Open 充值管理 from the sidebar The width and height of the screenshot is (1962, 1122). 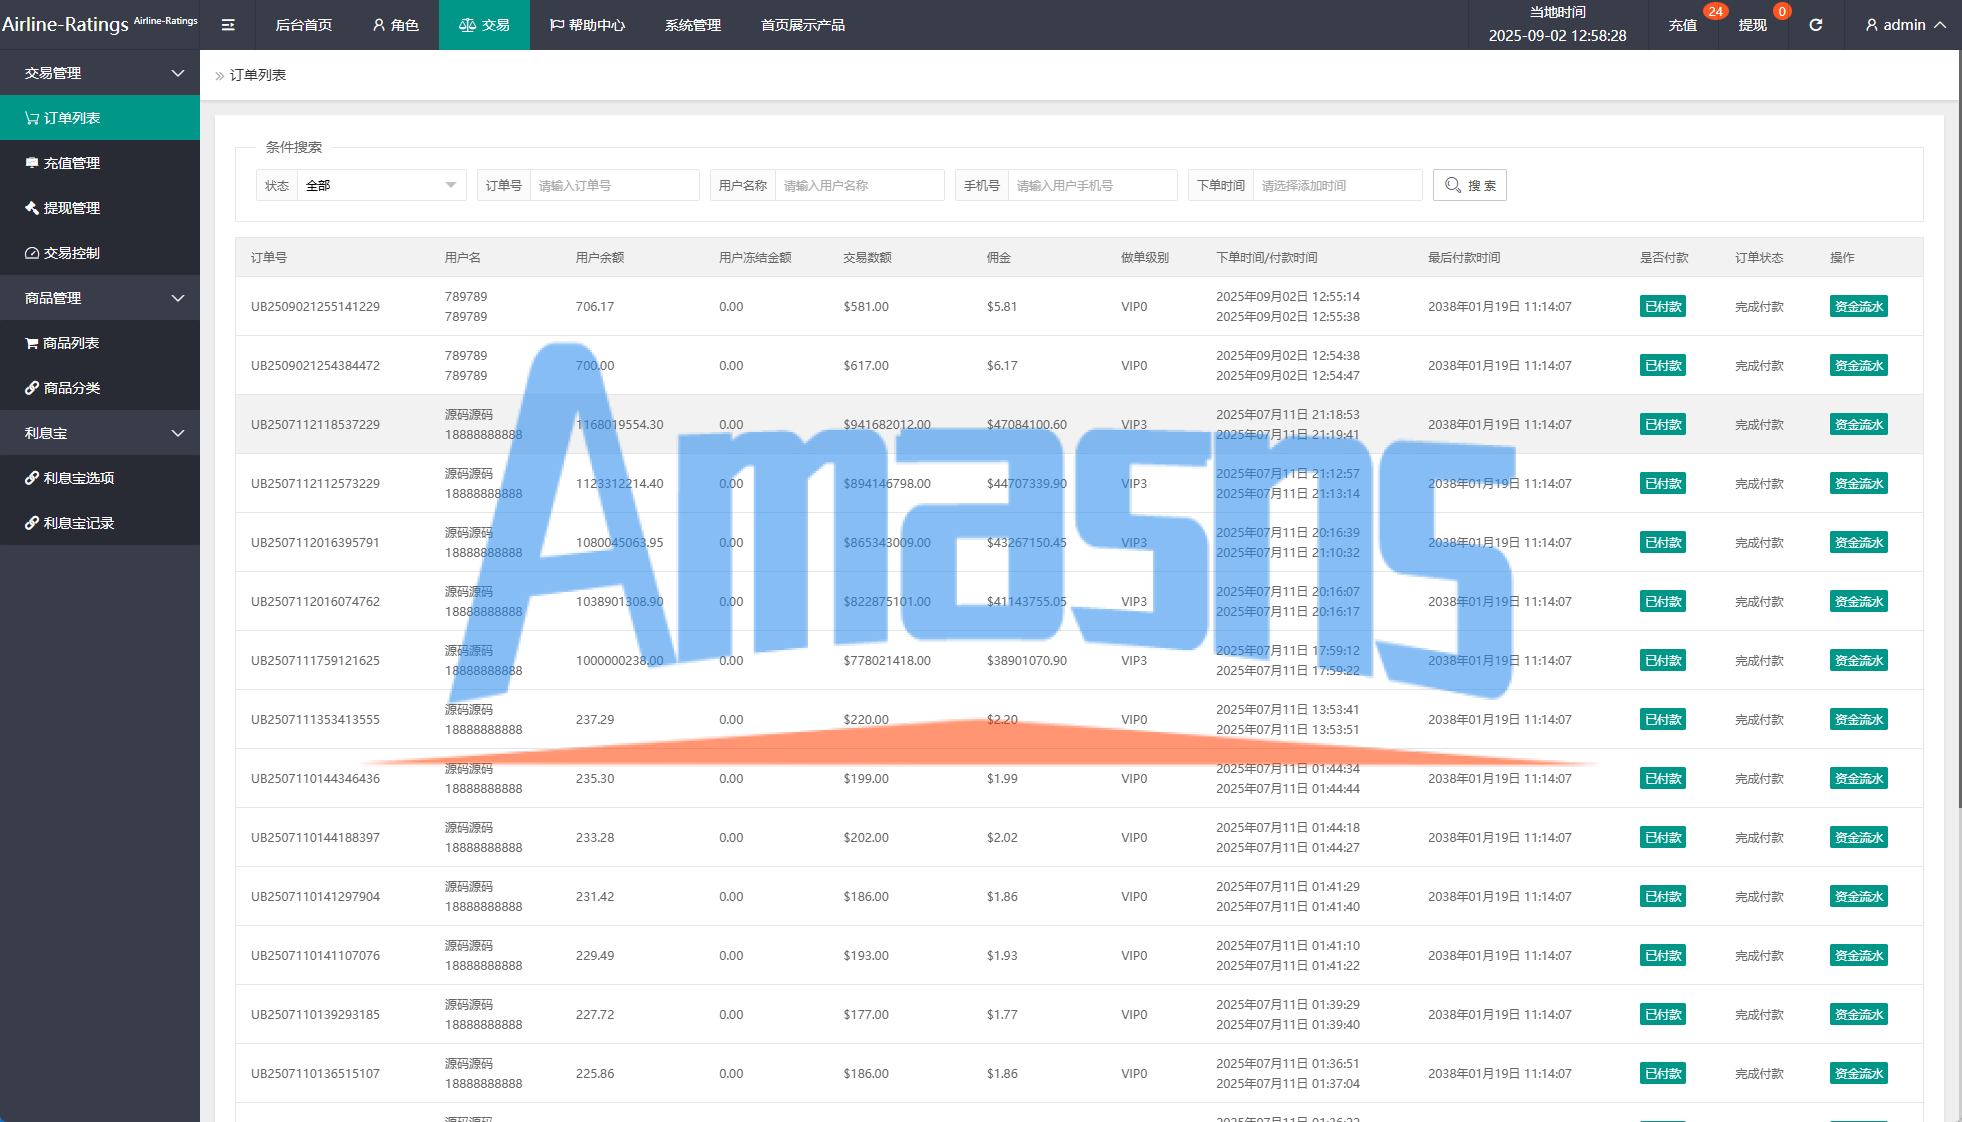pyautogui.click(x=71, y=163)
